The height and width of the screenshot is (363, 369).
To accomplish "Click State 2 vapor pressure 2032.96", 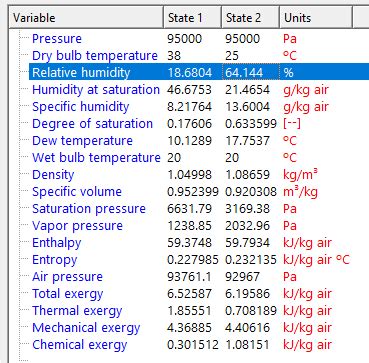I will pos(247,226).
